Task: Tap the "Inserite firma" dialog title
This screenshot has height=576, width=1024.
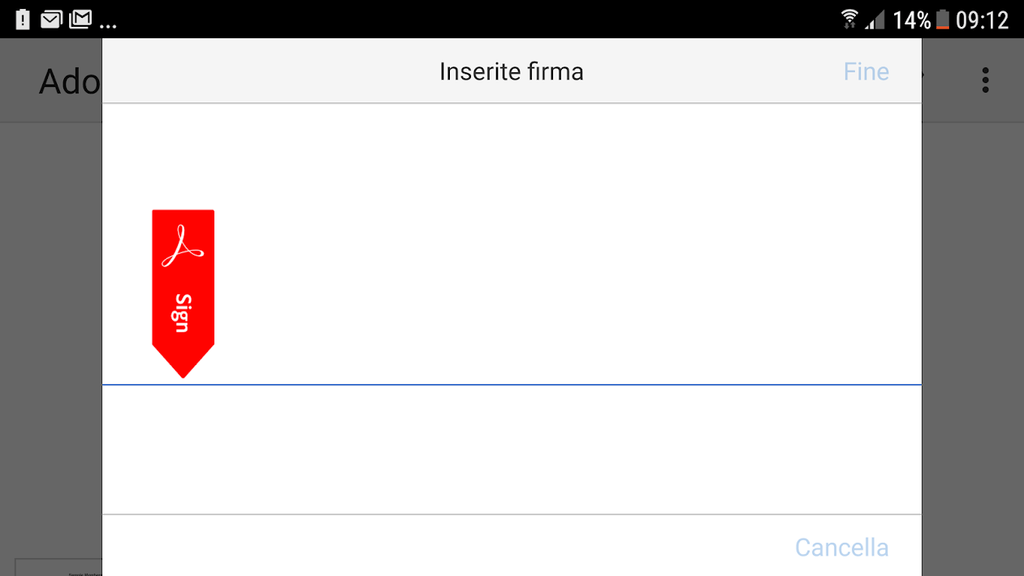Action: pyautogui.click(x=511, y=72)
